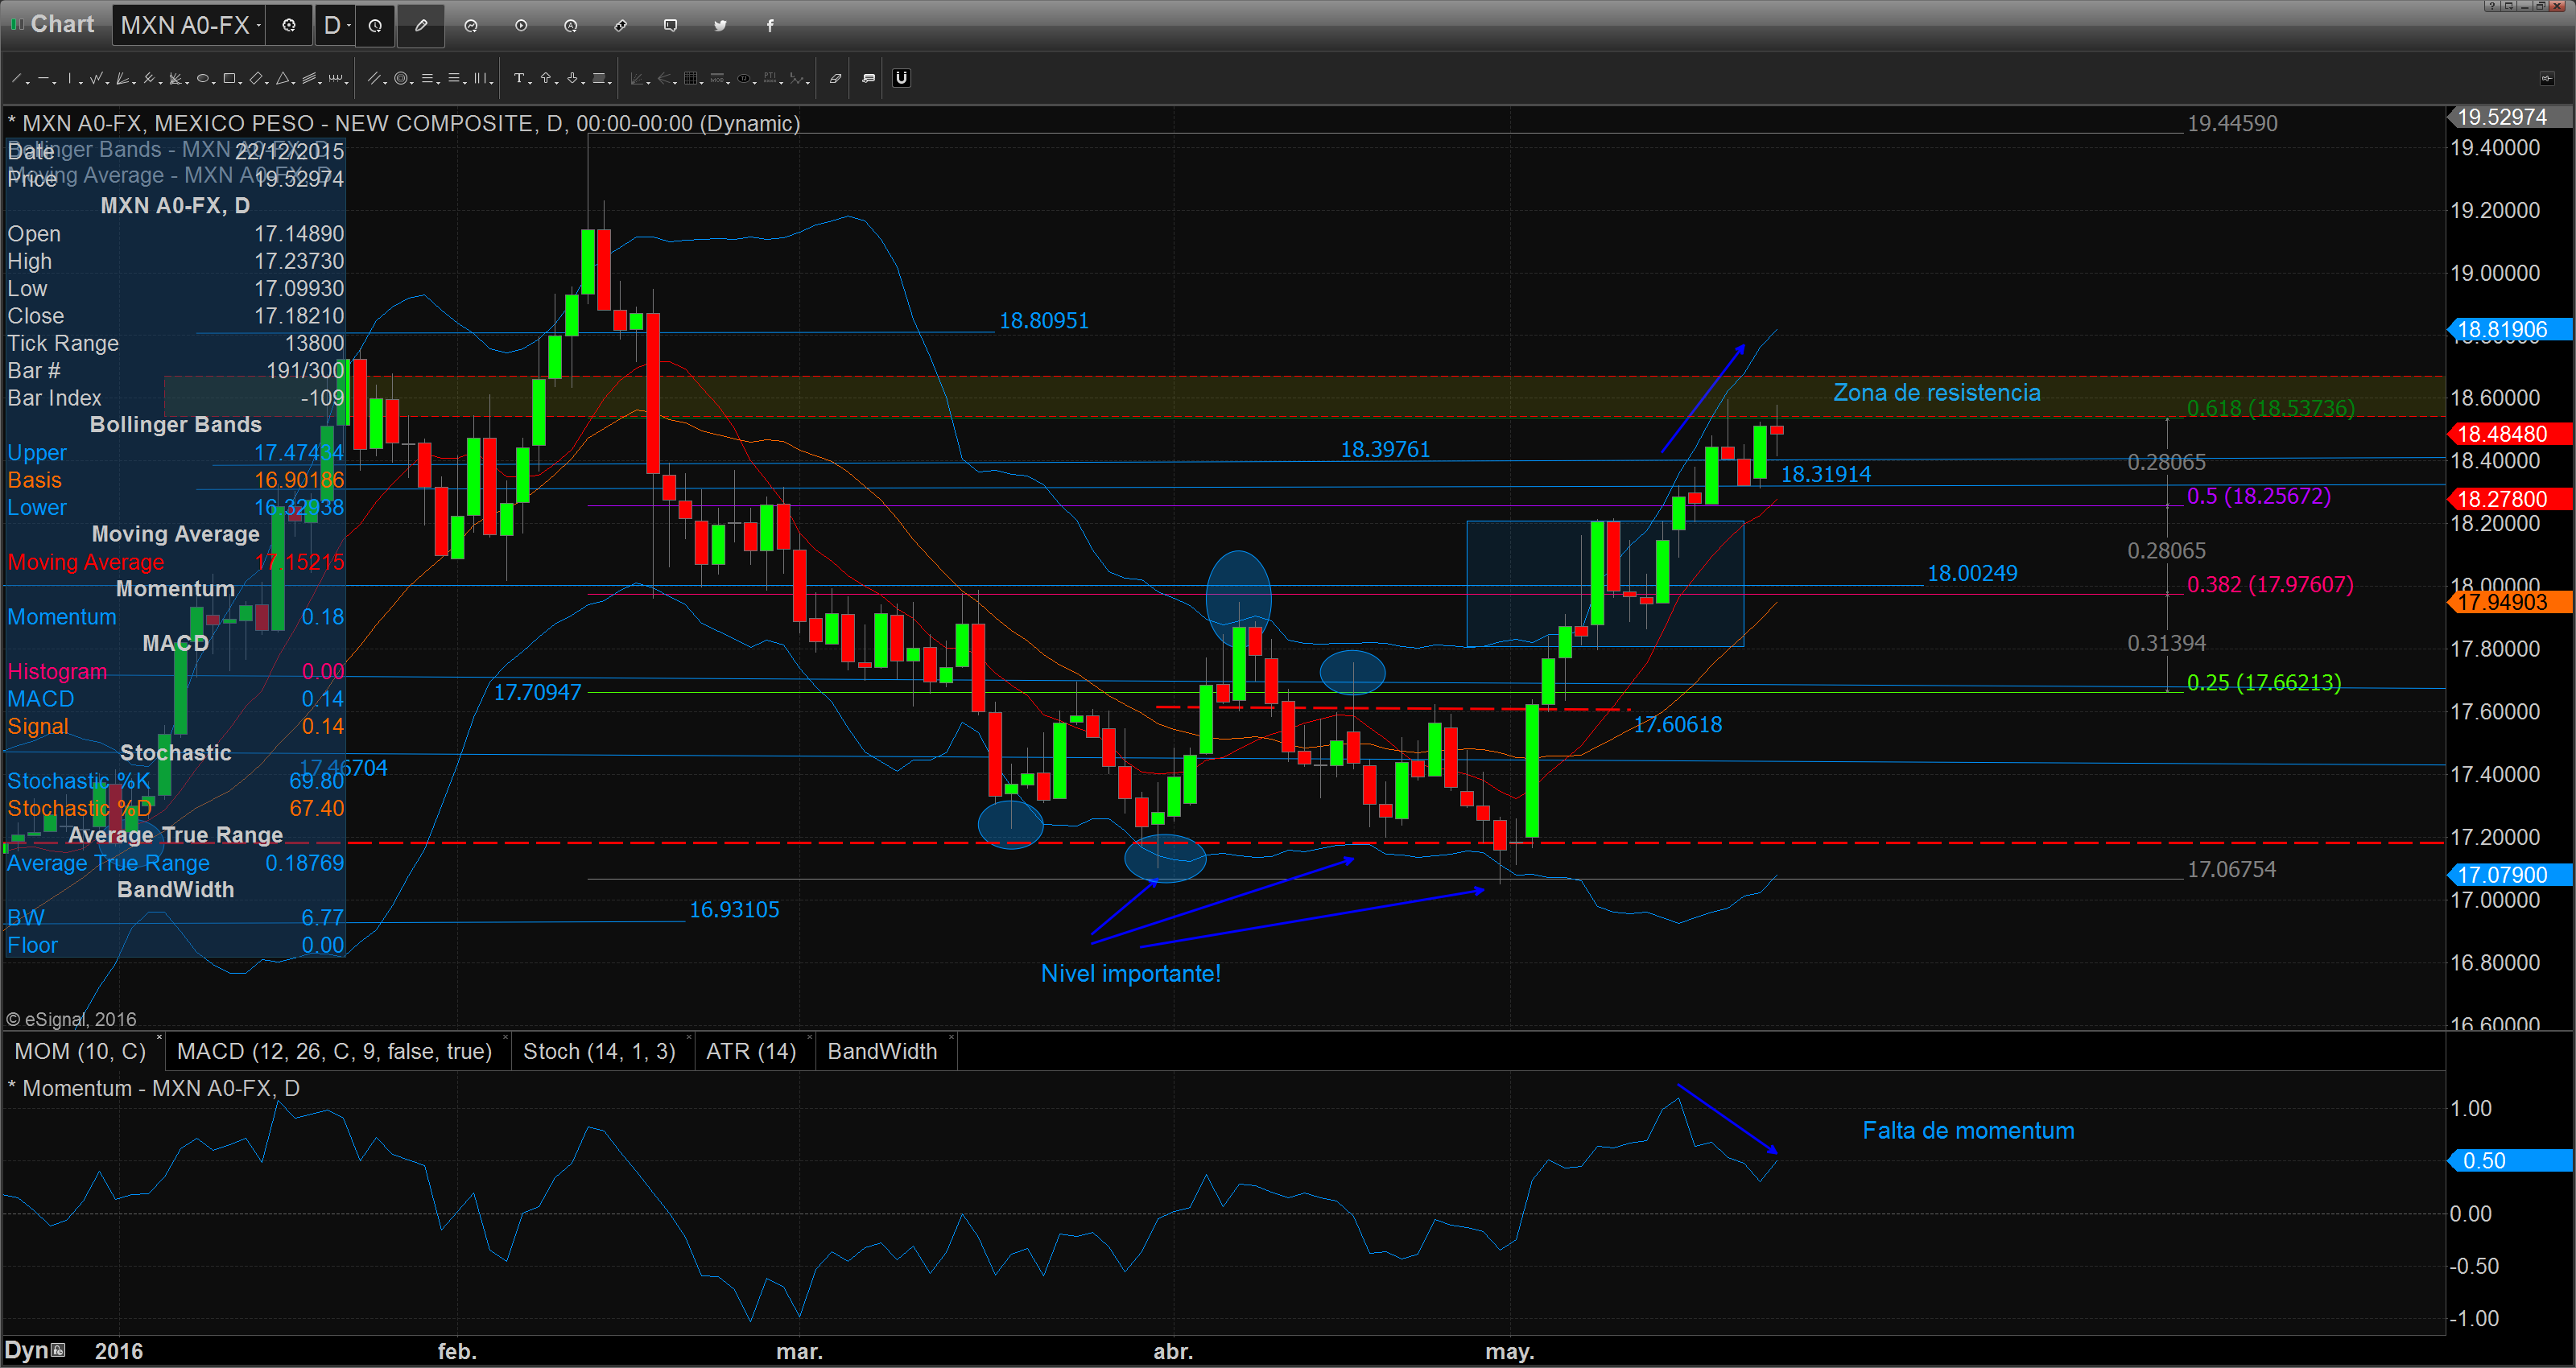
Task: Select the parallel channel tool
Action: tap(374, 78)
